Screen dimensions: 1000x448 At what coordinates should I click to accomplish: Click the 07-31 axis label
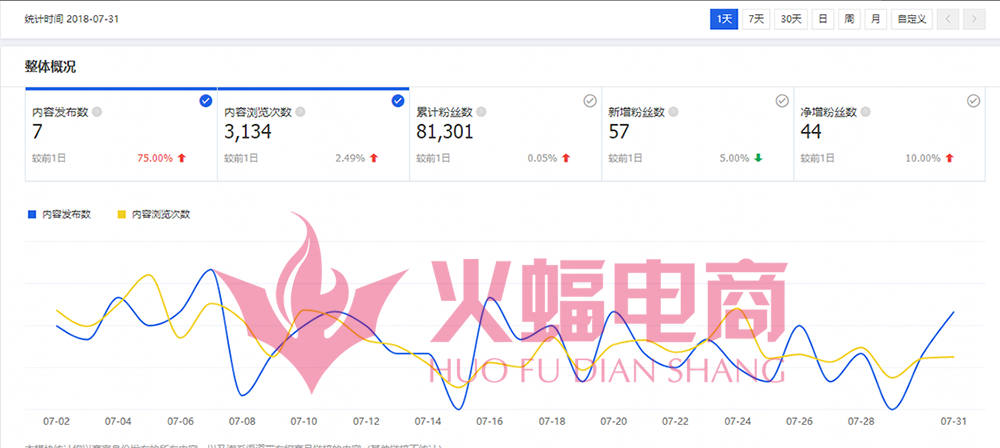click(x=954, y=422)
